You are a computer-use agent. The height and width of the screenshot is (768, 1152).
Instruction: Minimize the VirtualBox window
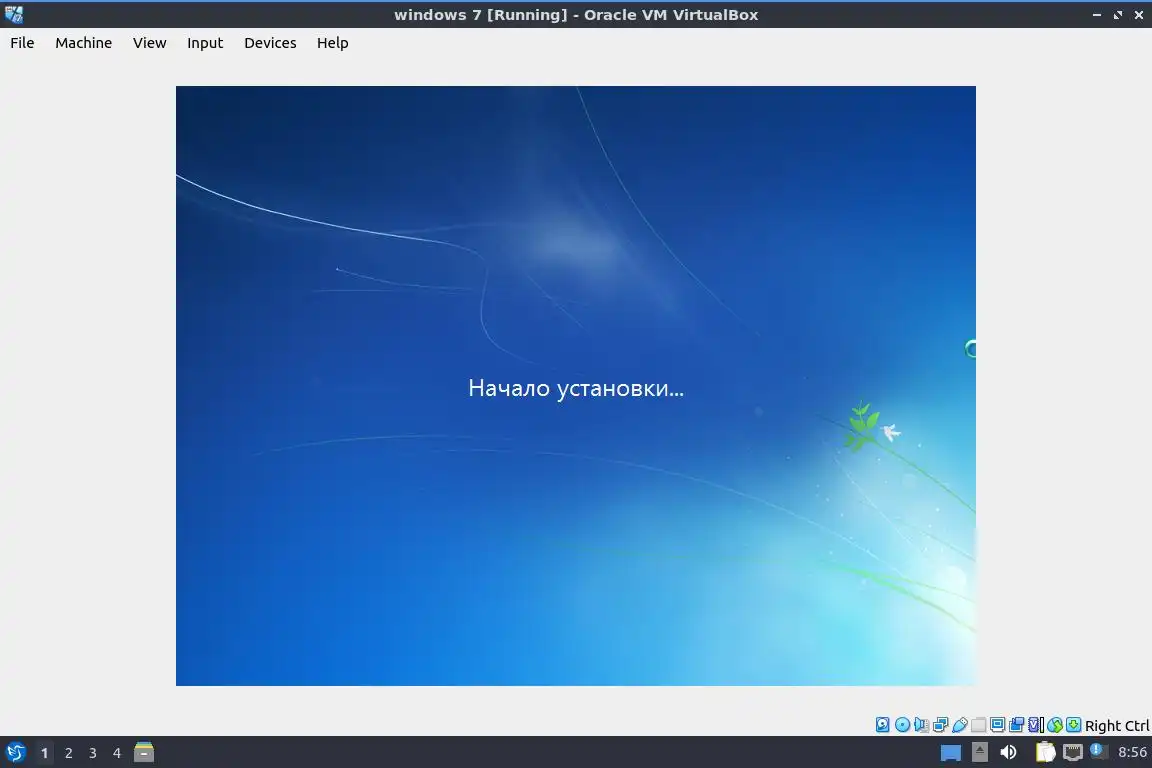[x=1097, y=15]
